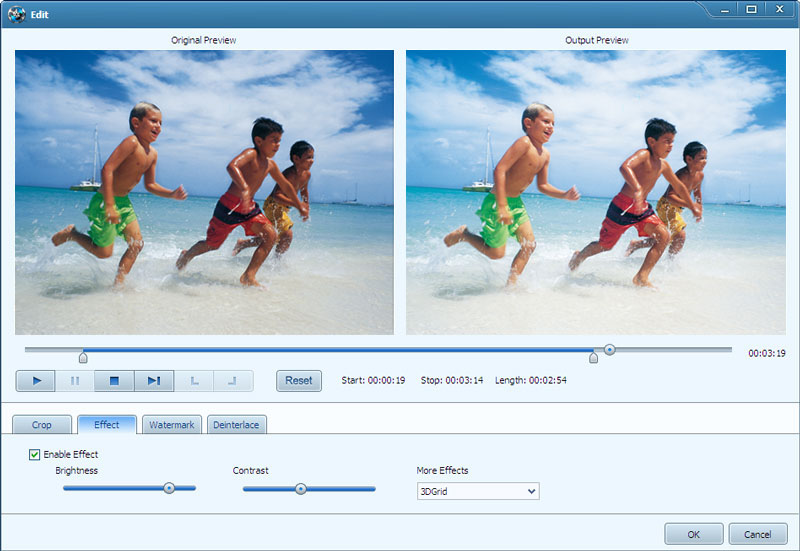The image size is (800, 551).
Task: Click the Reset button
Action: point(299,381)
